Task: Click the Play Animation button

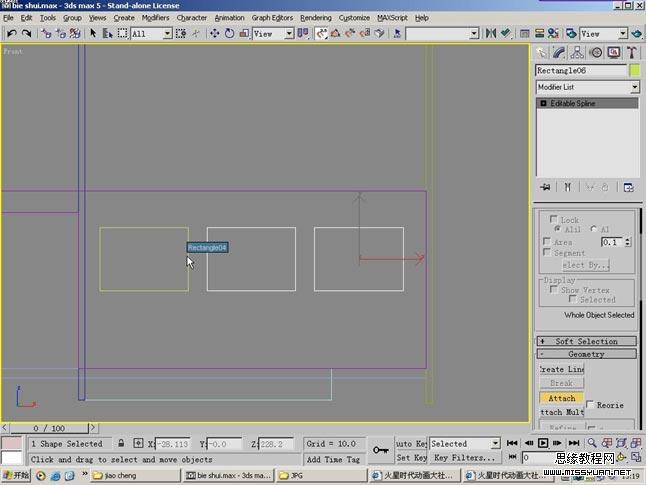Action: tap(543, 443)
